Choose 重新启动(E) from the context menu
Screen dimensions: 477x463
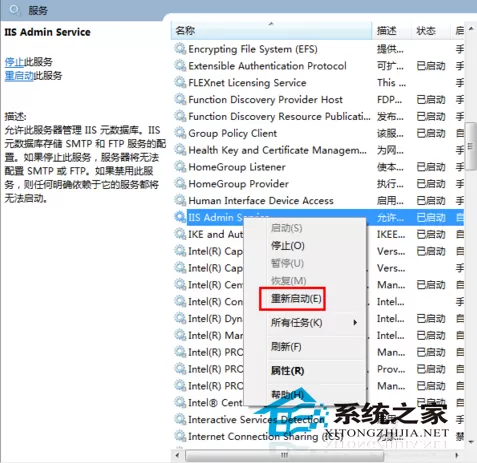[296, 298]
